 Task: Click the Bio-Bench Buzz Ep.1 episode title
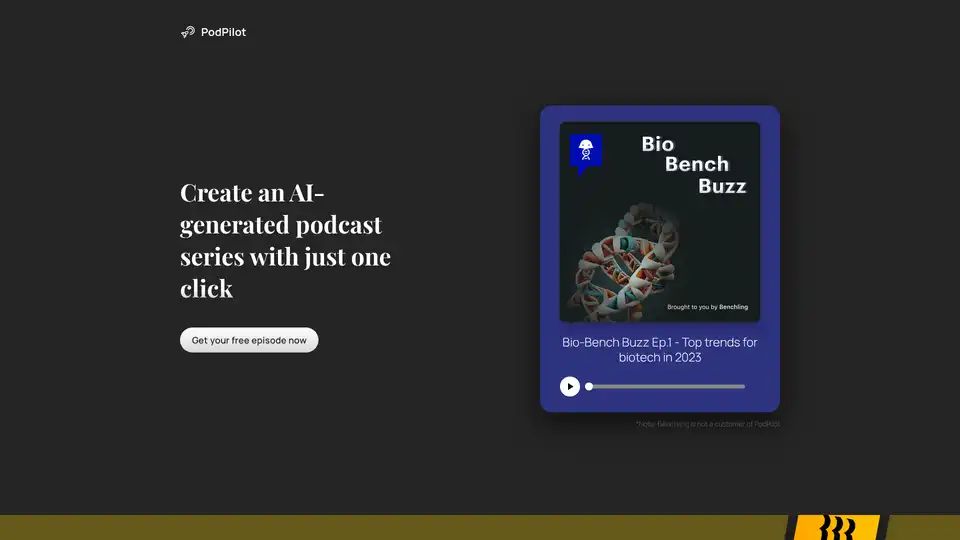tap(660, 349)
